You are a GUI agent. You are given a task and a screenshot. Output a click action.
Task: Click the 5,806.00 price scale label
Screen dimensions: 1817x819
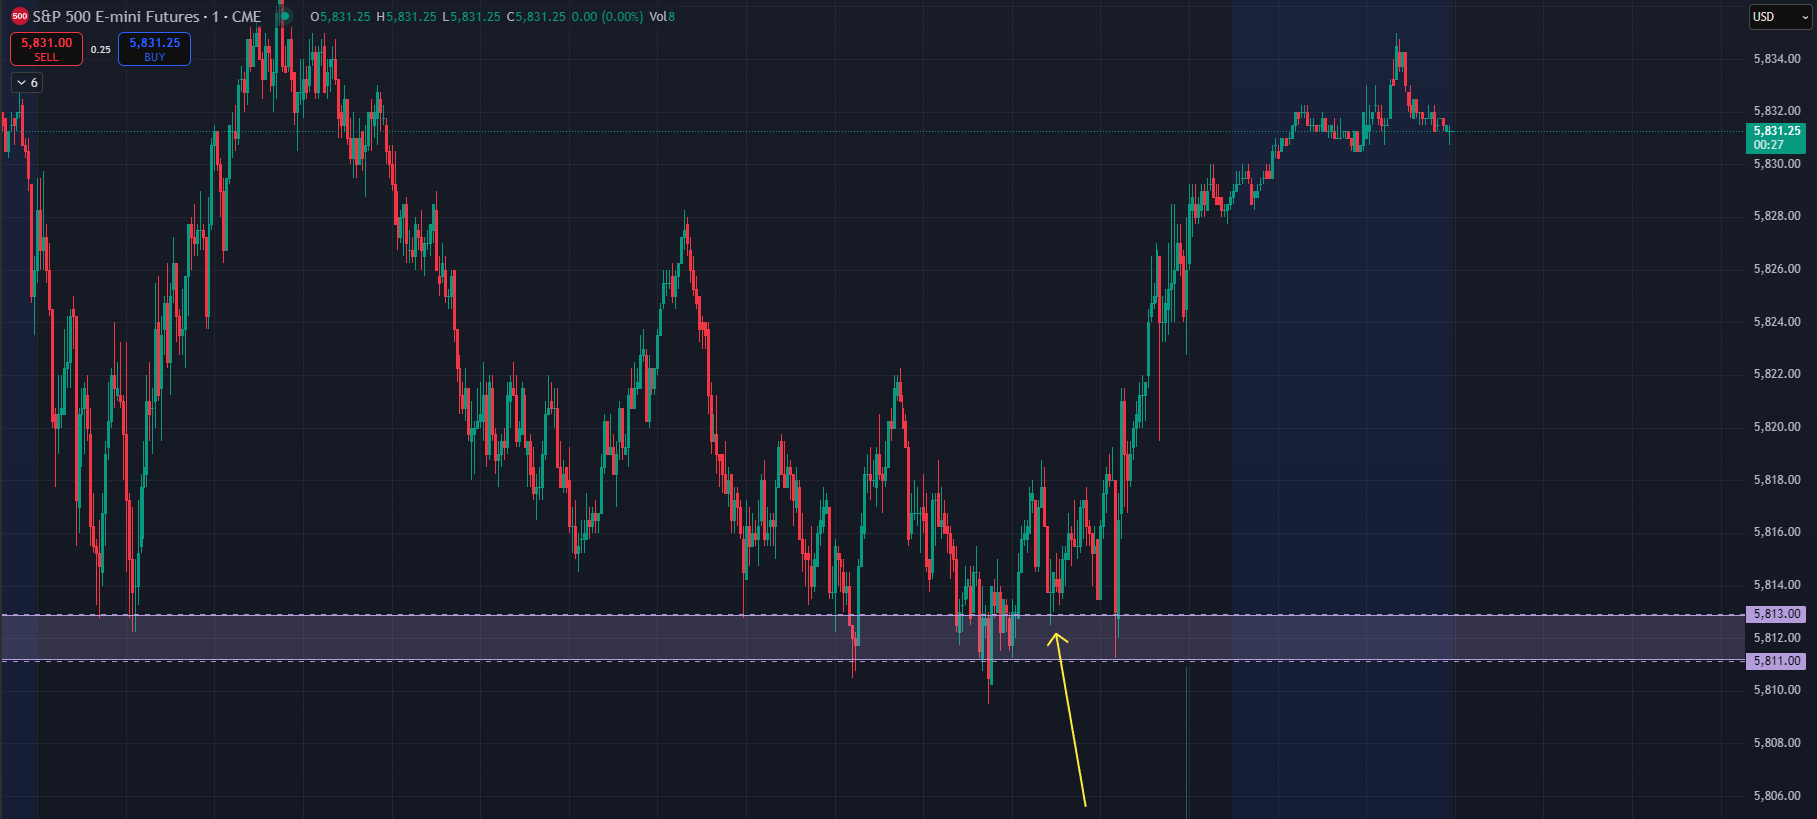[1777, 796]
